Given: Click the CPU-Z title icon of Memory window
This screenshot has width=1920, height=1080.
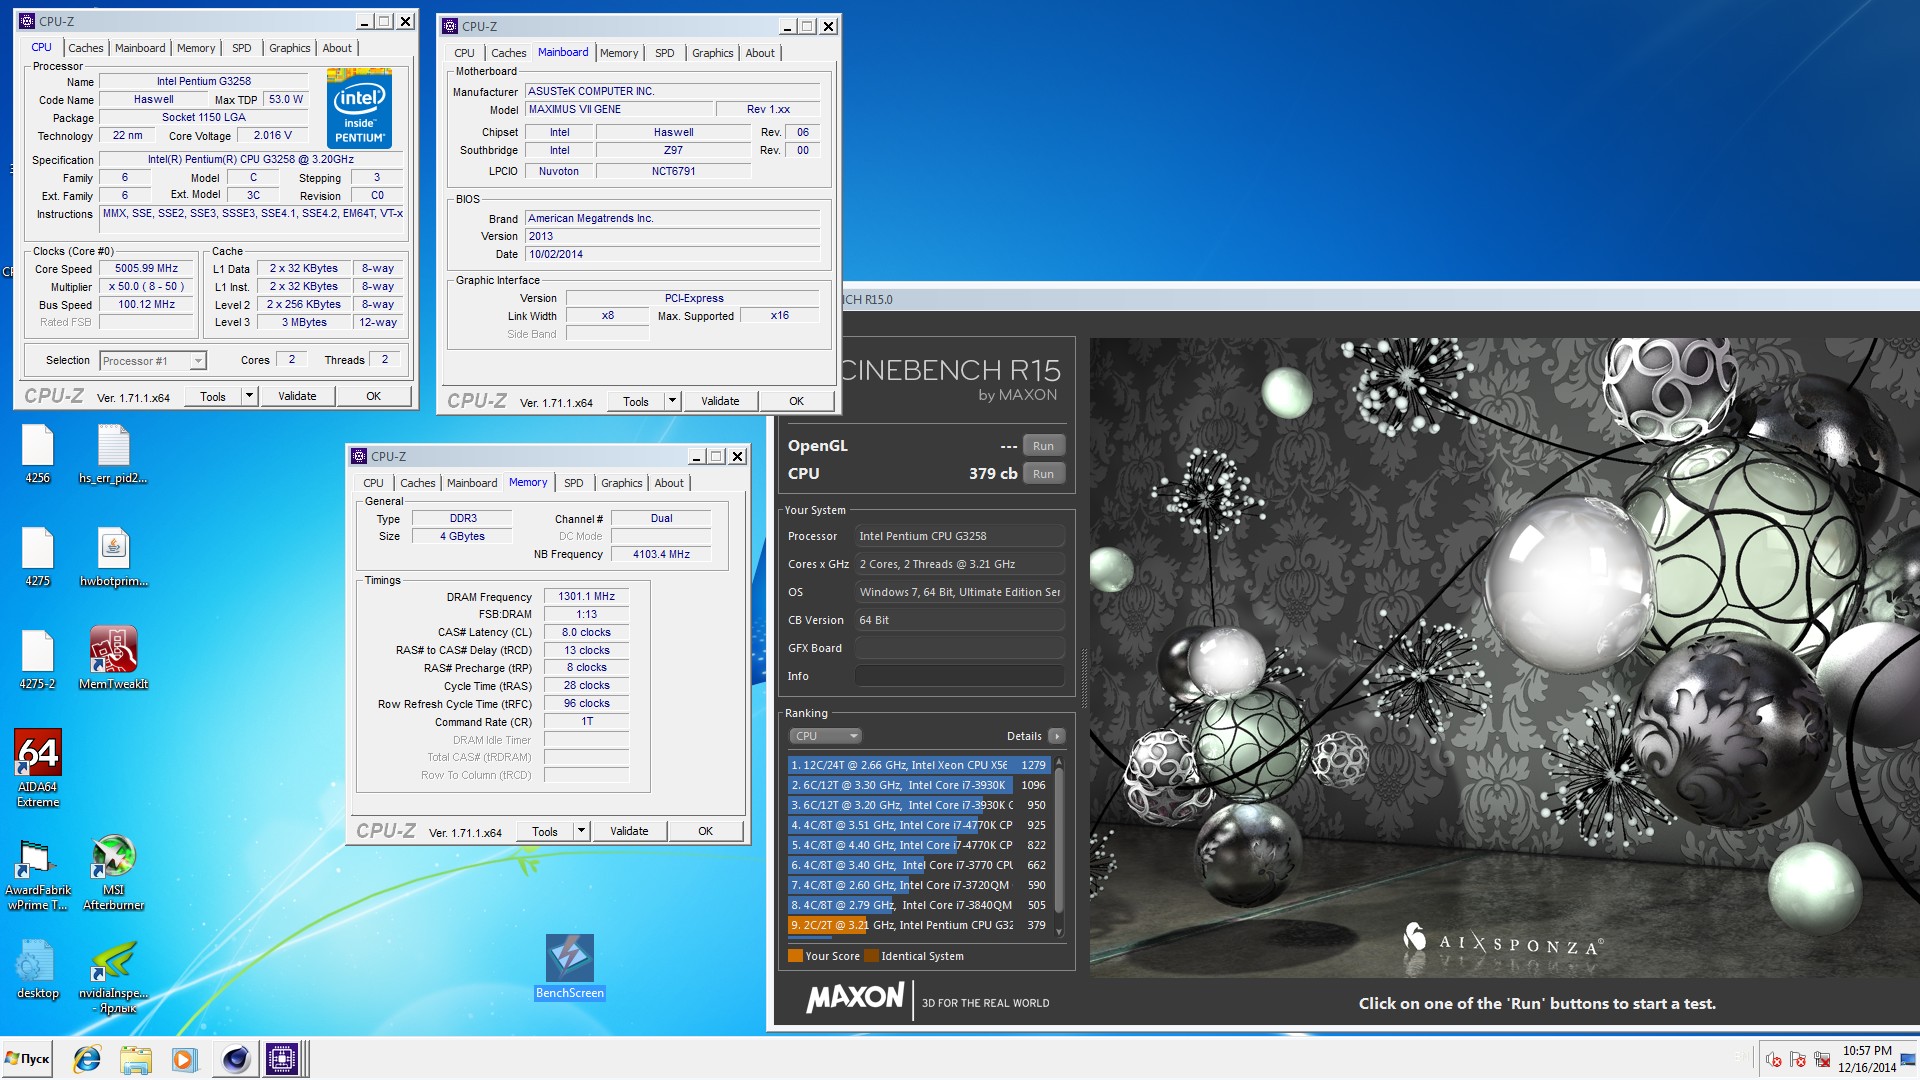Looking at the screenshot, I should point(359,456).
